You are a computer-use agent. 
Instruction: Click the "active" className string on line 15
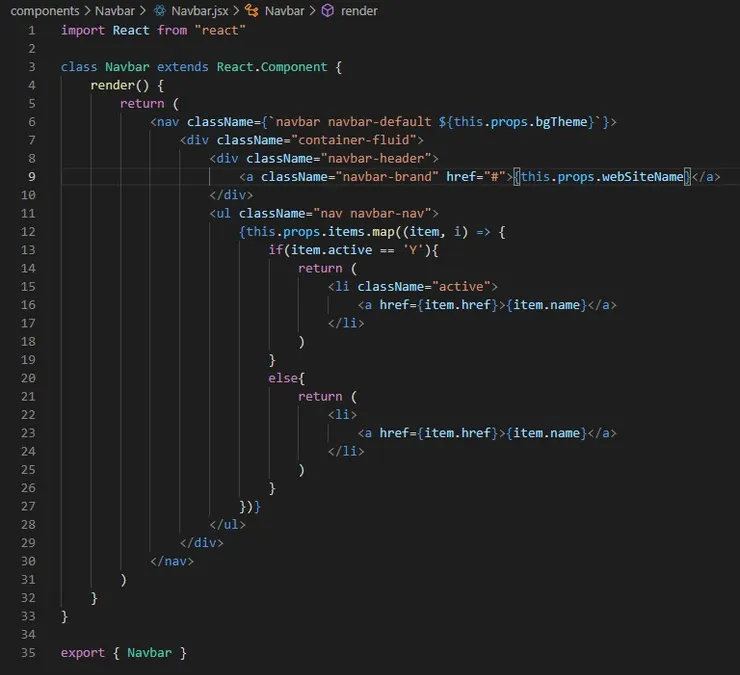tap(461, 287)
